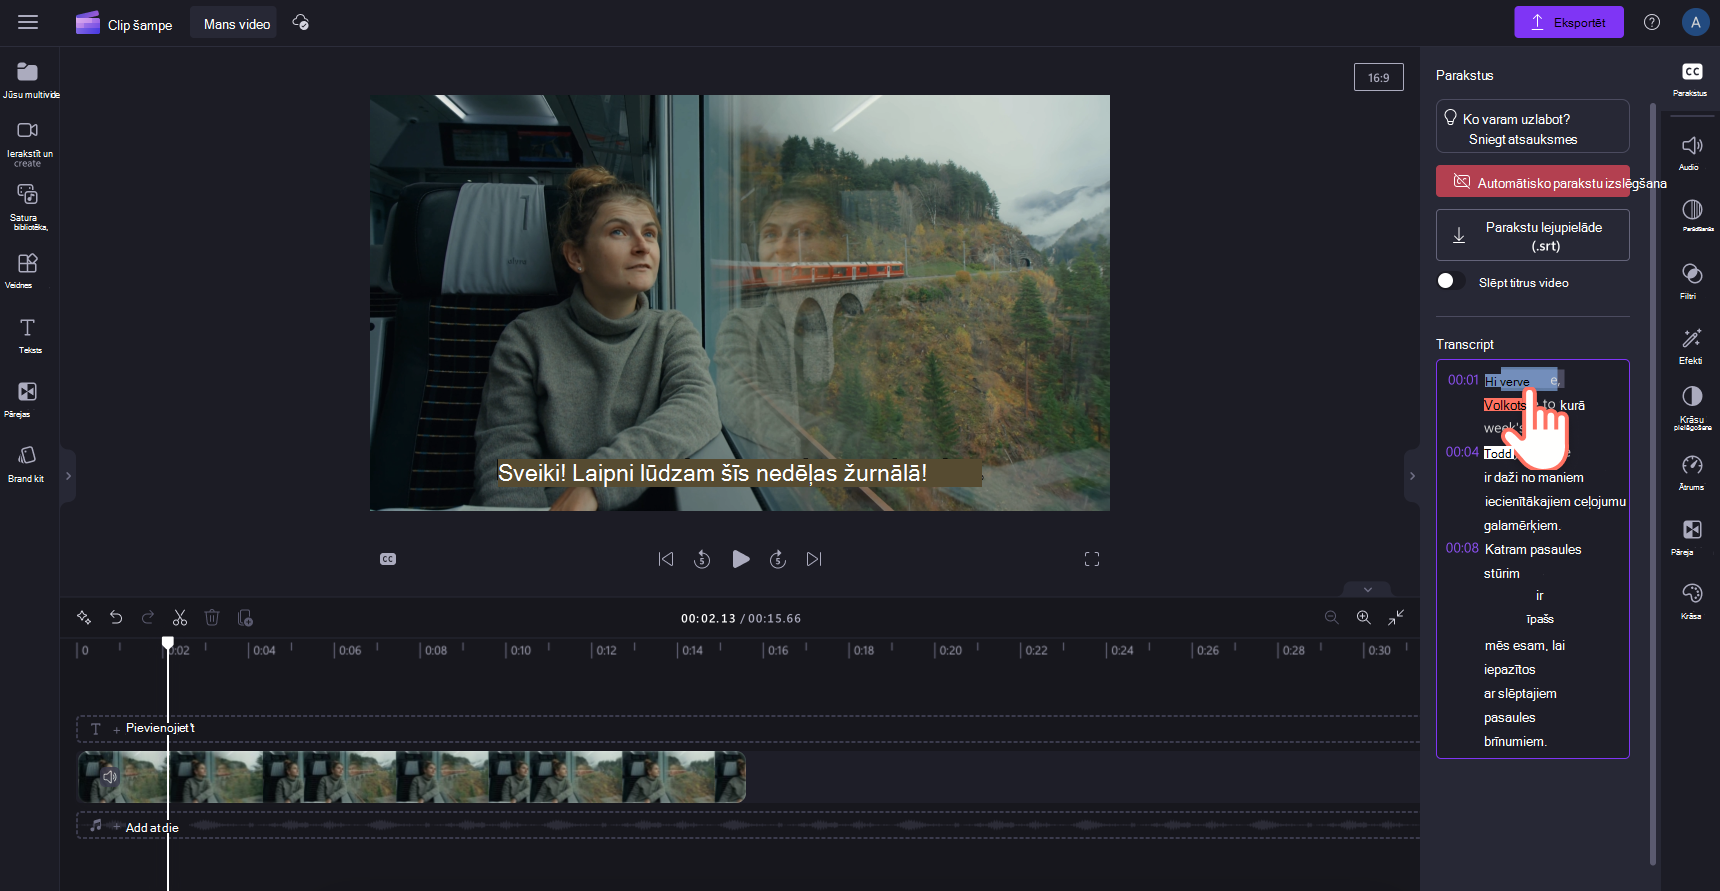
Task: Collapse the timeline with chevron
Action: click(1368, 589)
